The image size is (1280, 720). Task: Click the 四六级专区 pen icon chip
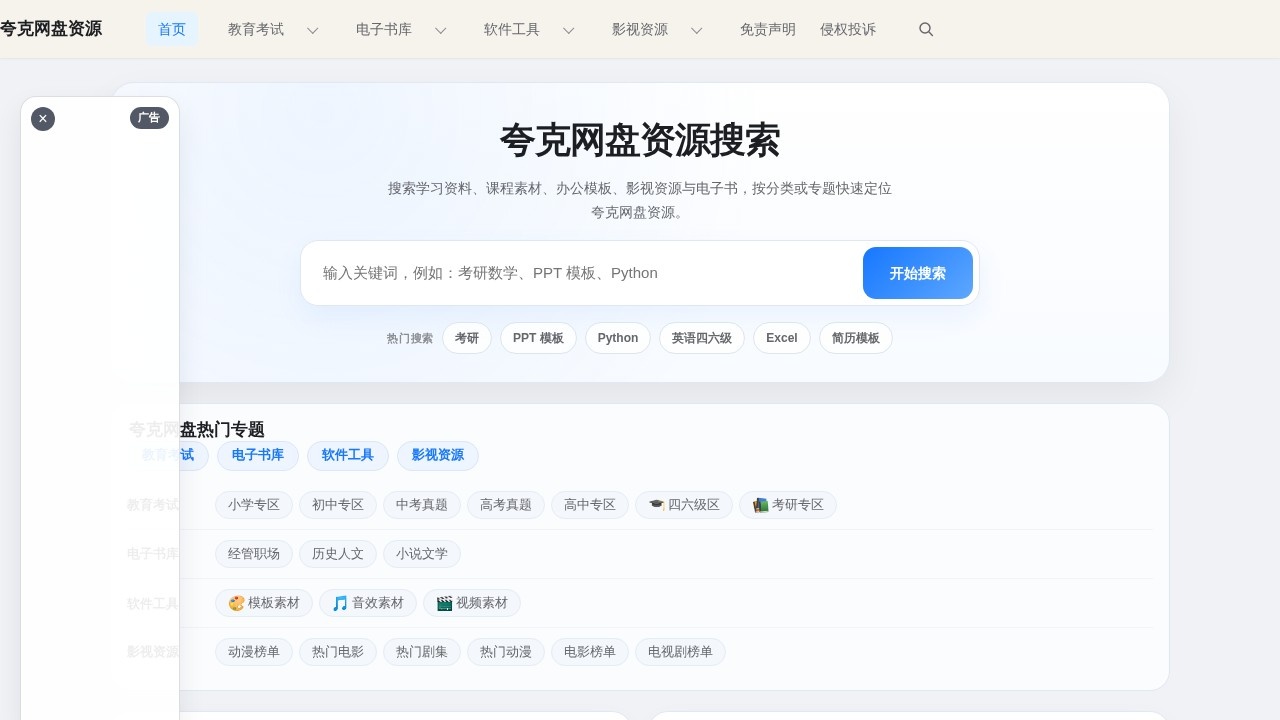click(x=683, y=505)
